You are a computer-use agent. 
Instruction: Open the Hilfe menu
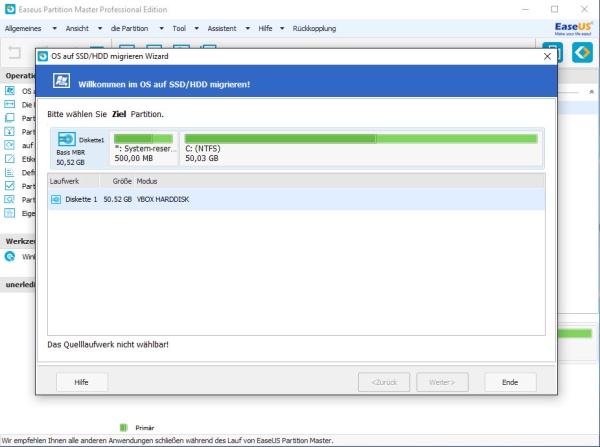click(265, 28)
